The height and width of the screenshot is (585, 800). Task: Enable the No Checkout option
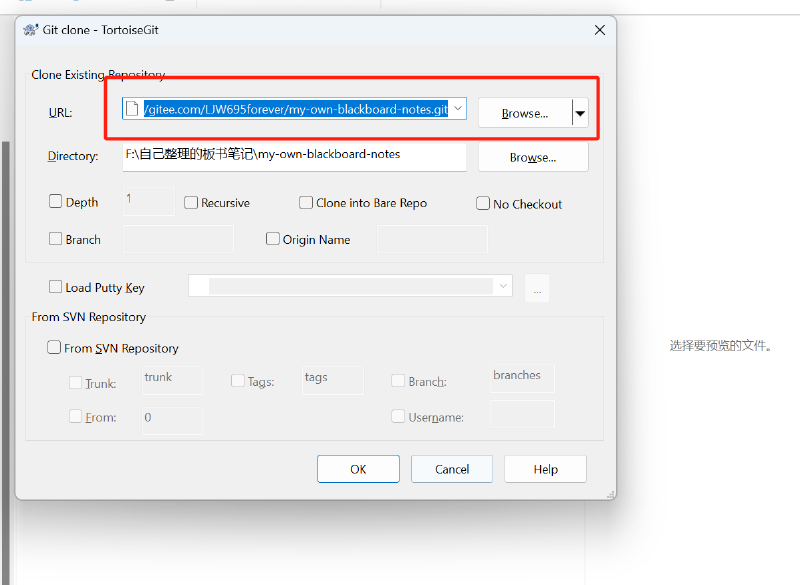(483, 204)
